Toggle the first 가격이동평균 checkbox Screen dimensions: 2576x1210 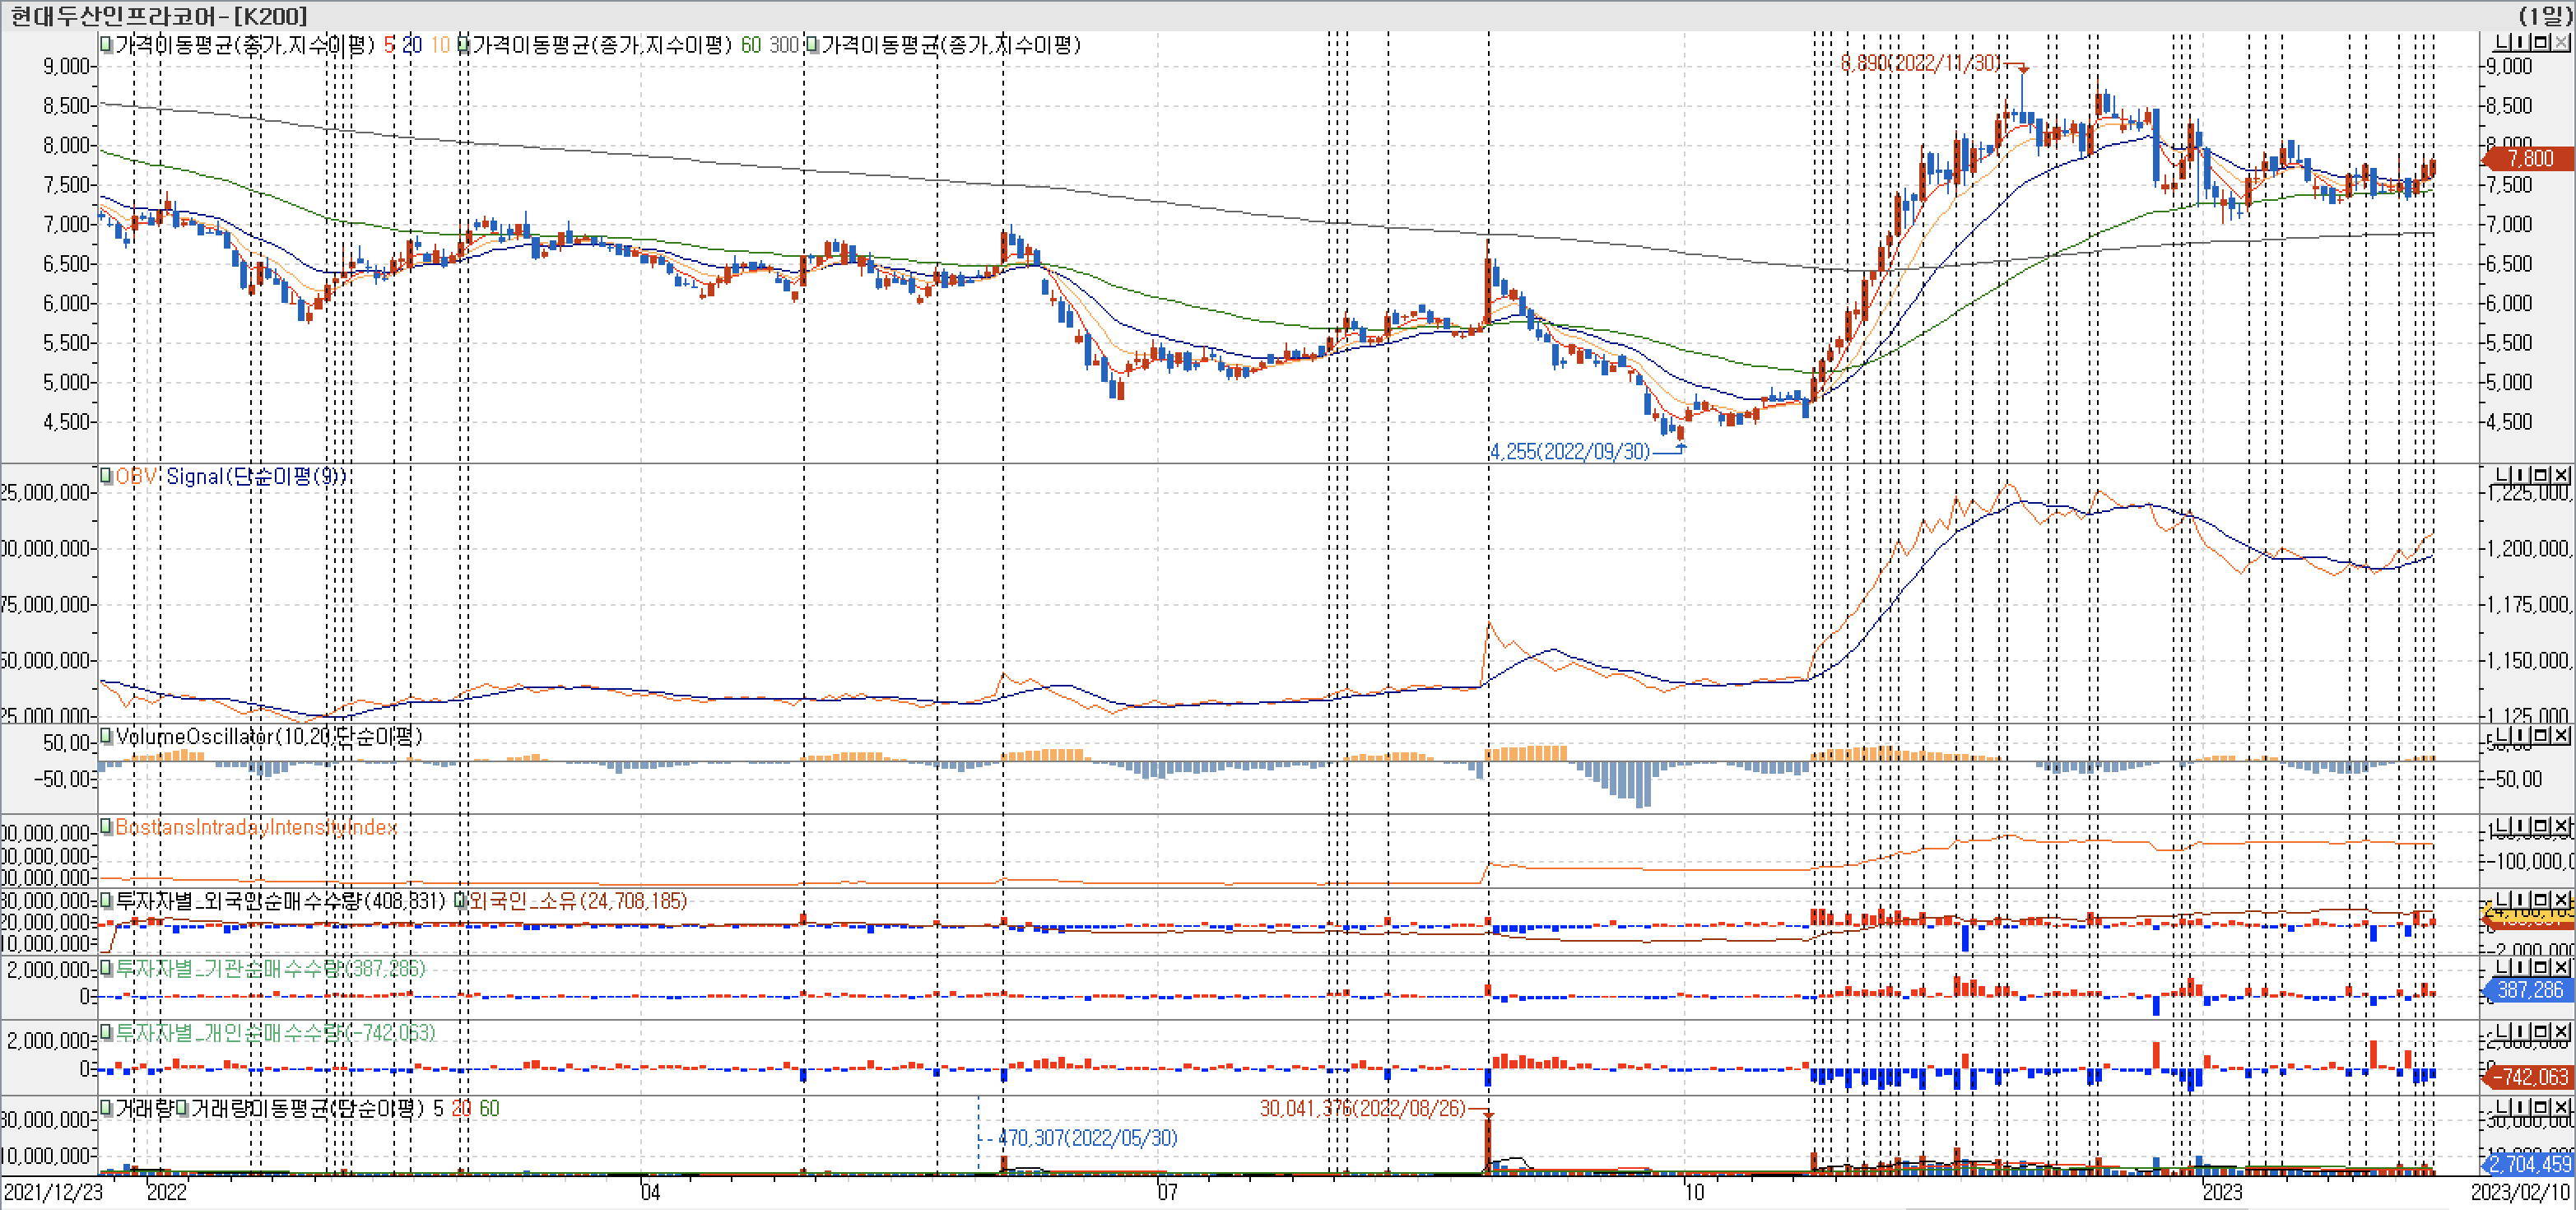106,44
